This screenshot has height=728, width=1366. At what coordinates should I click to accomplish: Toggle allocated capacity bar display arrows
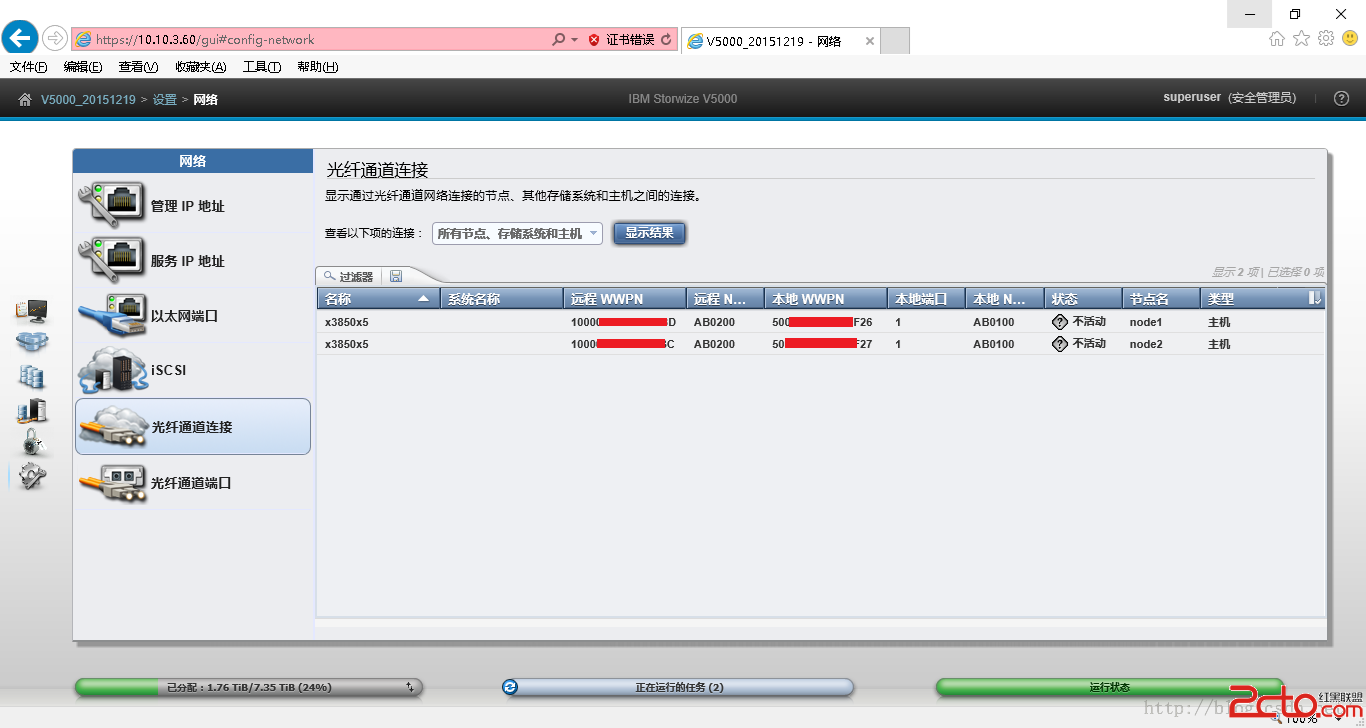click(410, 687)
